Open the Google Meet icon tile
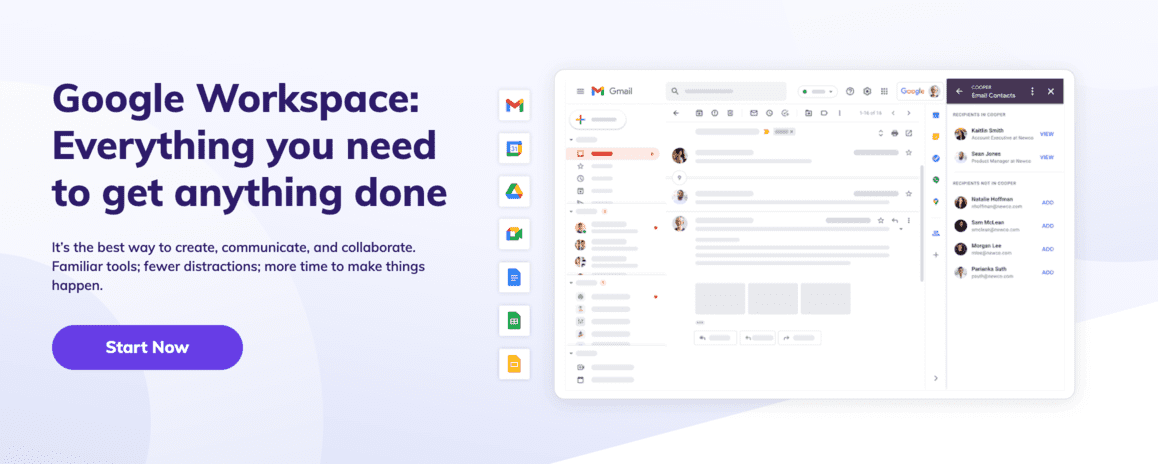Viewport: 1158px width, 464px height. coord(514,234)
